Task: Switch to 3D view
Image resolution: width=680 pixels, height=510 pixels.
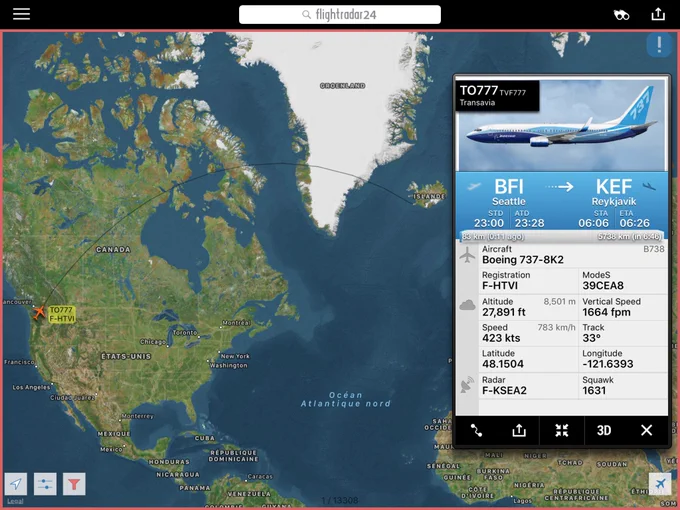Action: click(x=604, y=430)
